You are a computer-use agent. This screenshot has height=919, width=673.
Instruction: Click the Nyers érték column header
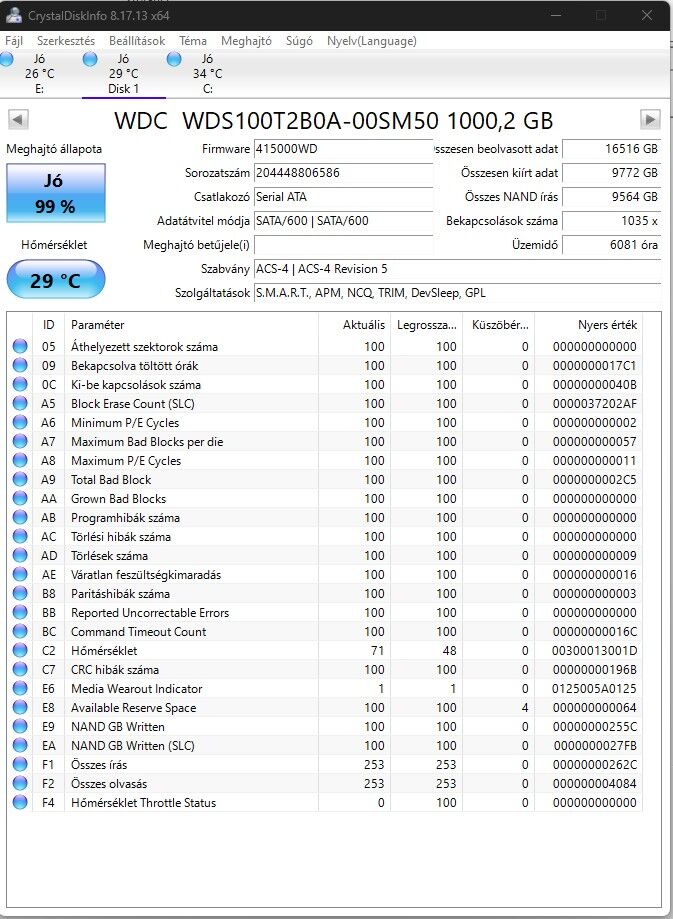pos(589,325)
